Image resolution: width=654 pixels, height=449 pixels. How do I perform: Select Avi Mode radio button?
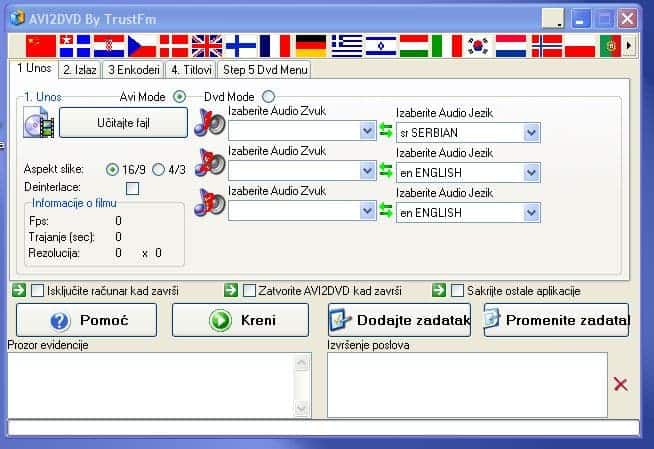[179, 96]
